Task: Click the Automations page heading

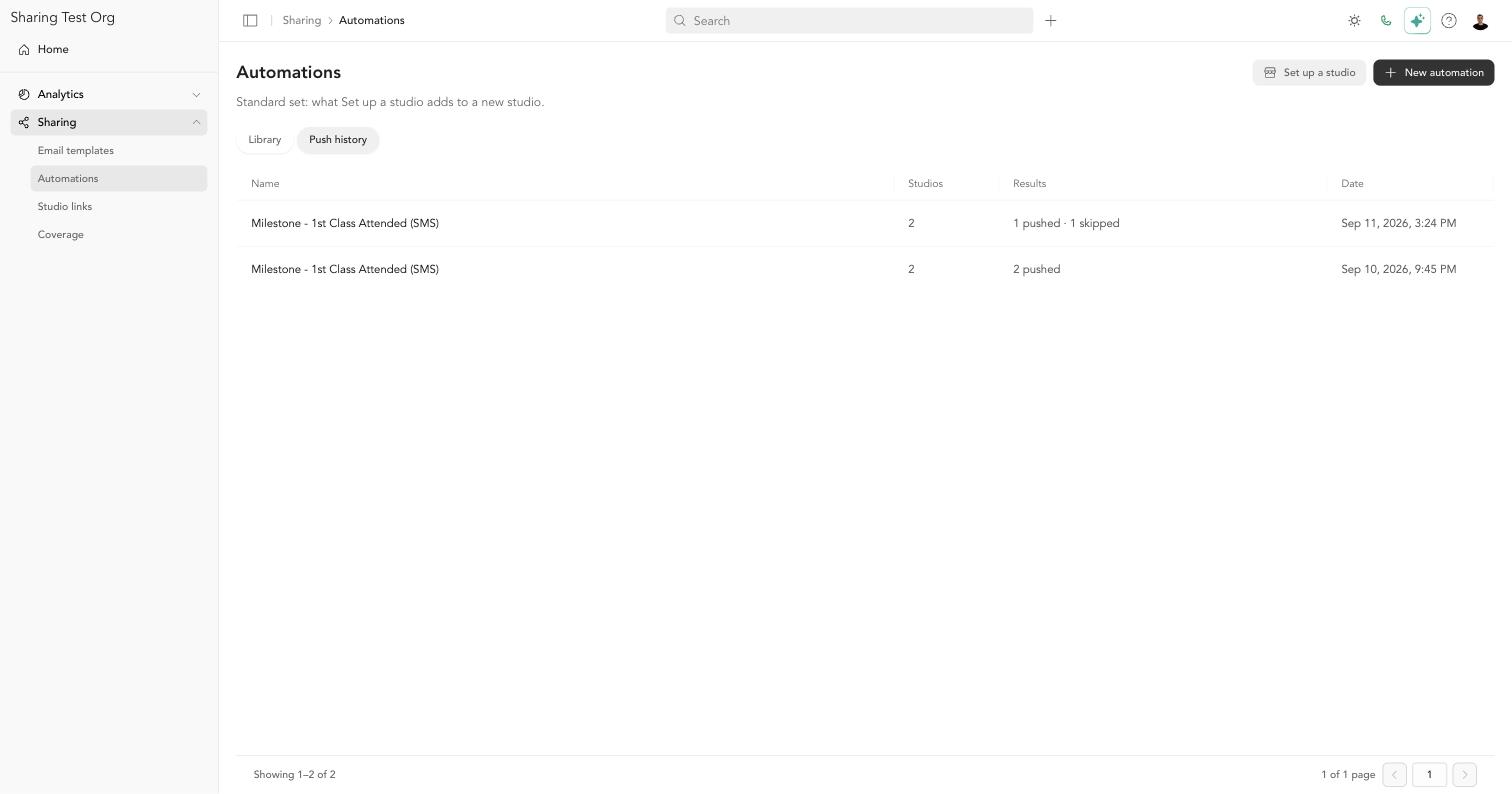Action: [x=288, y=72]
